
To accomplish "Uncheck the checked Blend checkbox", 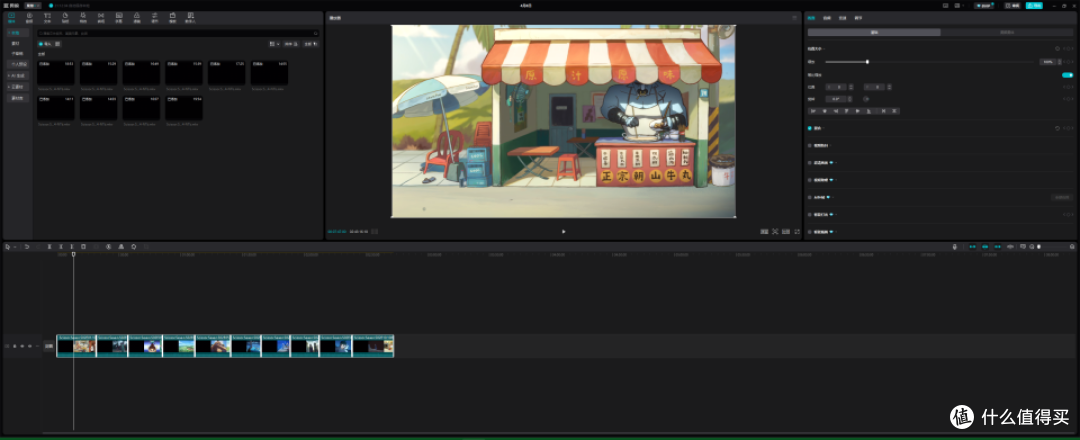I will [810, 128].
